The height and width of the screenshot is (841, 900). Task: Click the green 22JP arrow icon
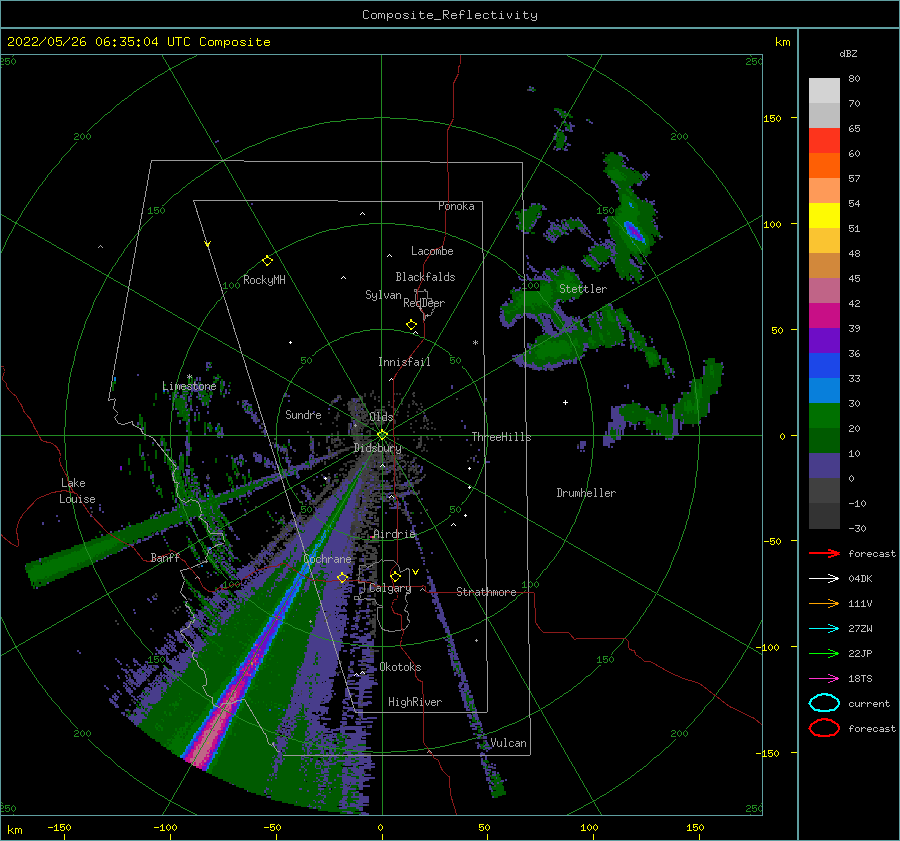pyautogui.click(x=824, y=653)
